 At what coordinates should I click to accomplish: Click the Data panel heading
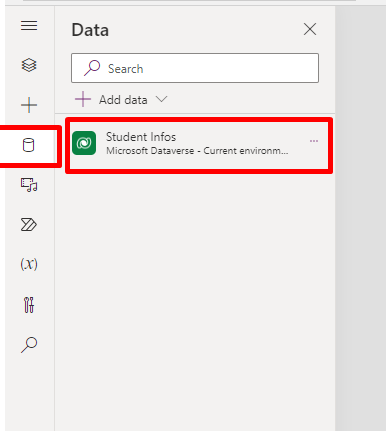[x=90, y=30]
